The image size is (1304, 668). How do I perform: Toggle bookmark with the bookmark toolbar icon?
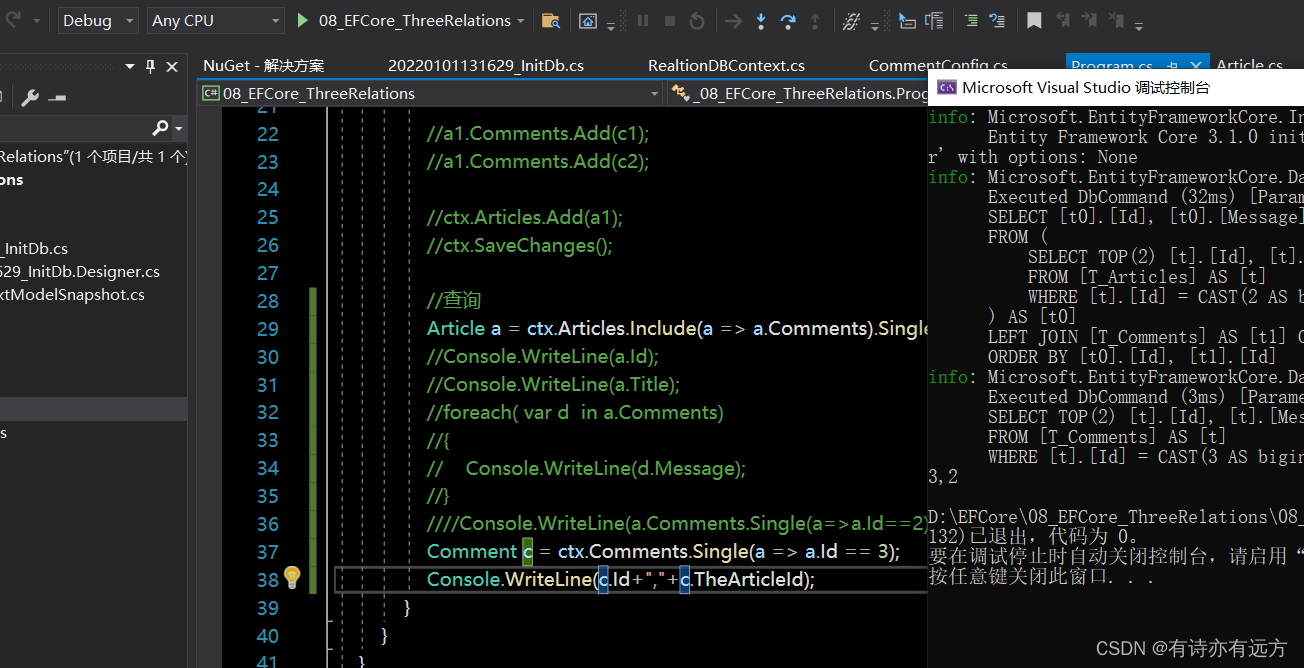coord(1034,20)
